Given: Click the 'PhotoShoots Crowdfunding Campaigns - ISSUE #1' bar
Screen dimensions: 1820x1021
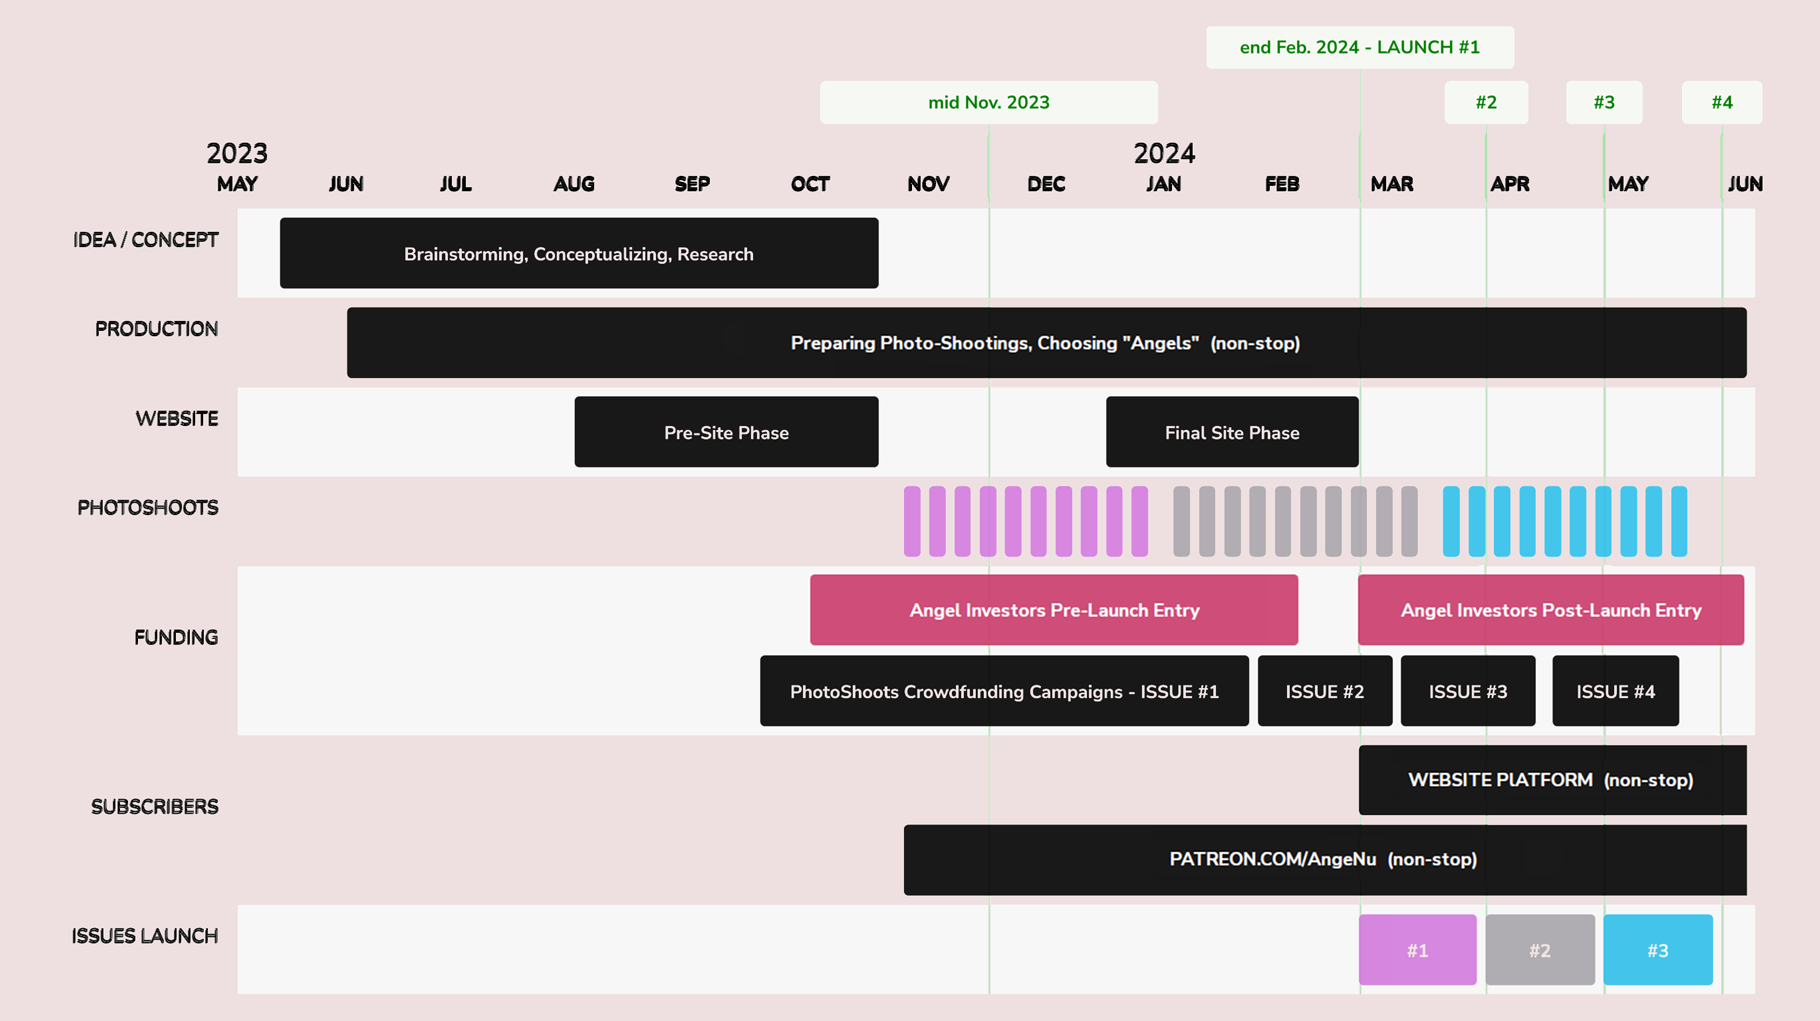Looking at the screenshot, I should 1003,691.
